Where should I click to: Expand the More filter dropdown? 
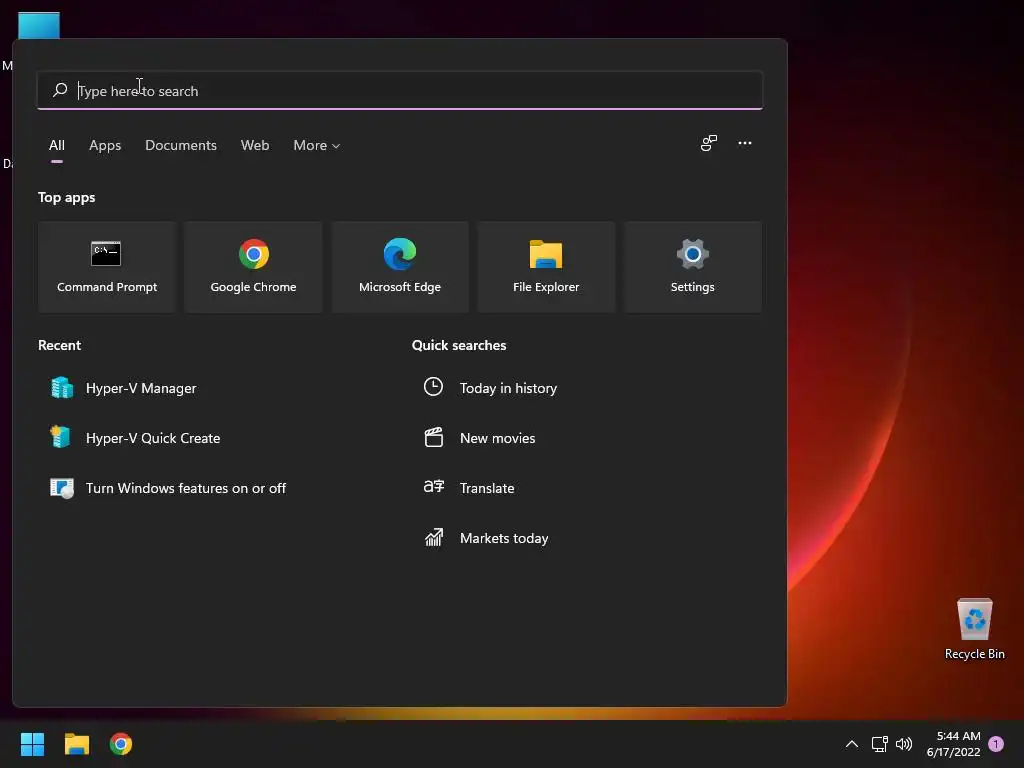(x=317, y=145)
